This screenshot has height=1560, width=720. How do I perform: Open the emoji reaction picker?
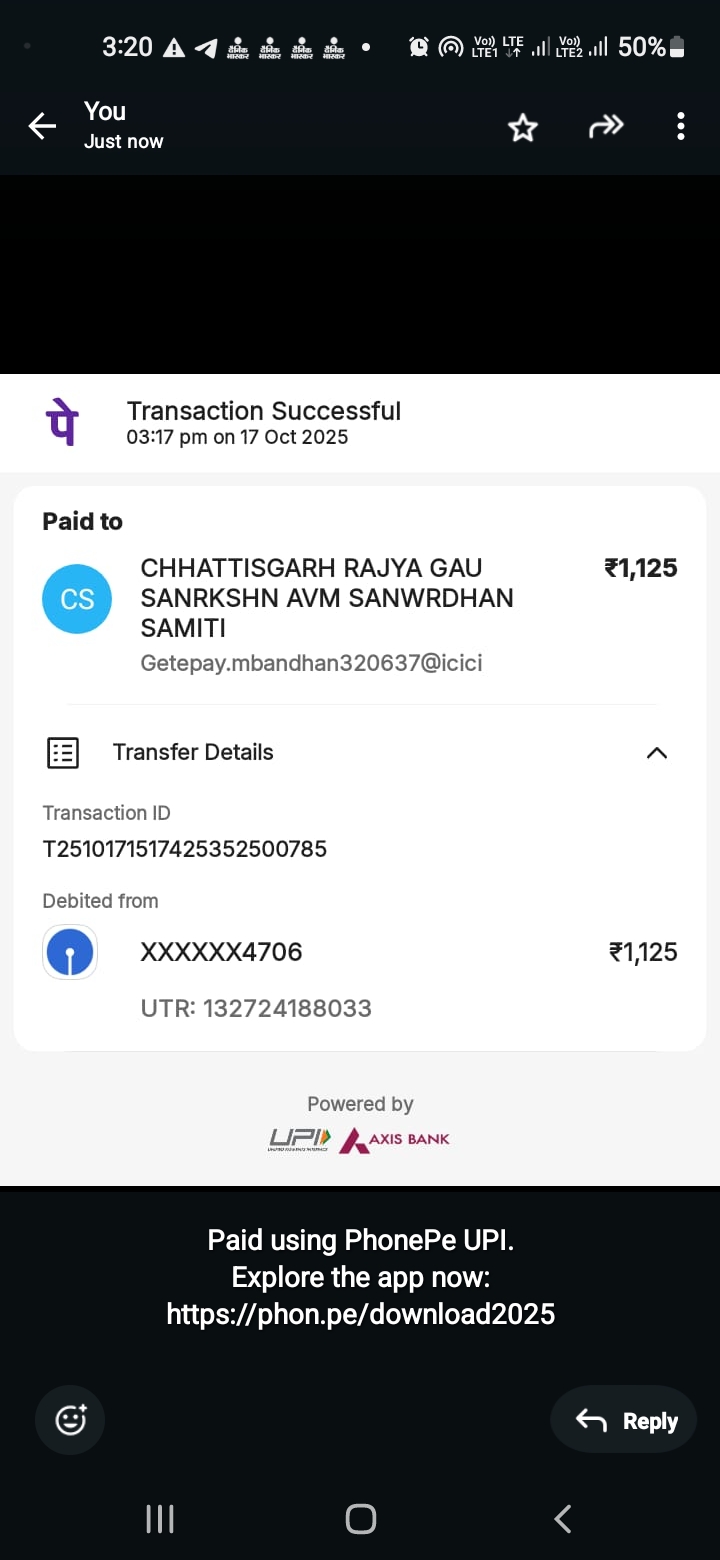click(x=70, y=1420)
